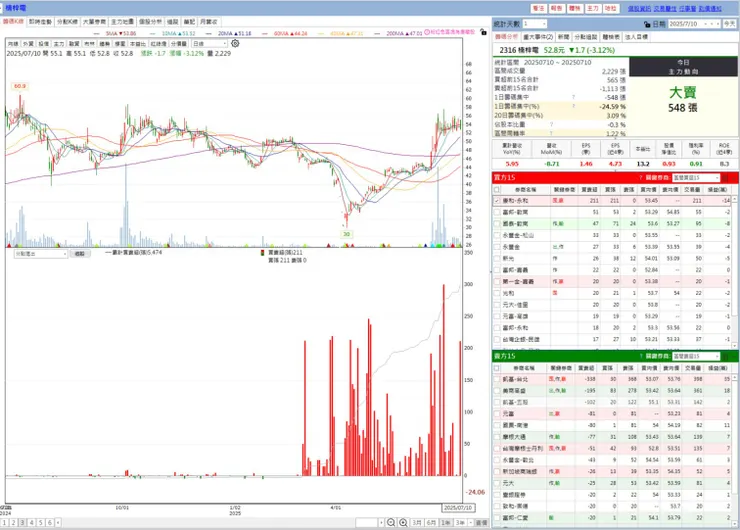Open key-broker dropdown in 買方15 header
The width and height of the screenshot is (740, 530).
696,178
